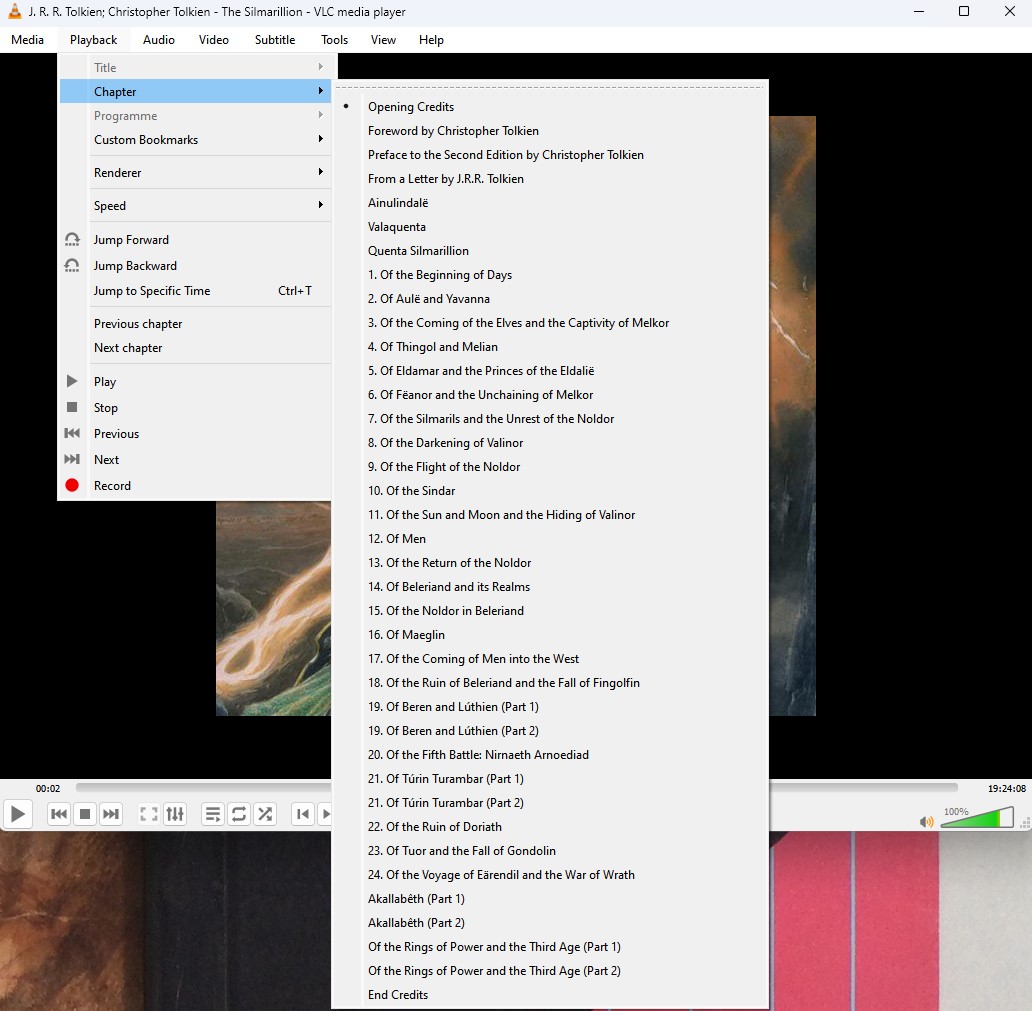Select chapter 9. Of the Flight of the Noldor
The height and width of the screenshot is (1011, 1032).
[550, 467]
